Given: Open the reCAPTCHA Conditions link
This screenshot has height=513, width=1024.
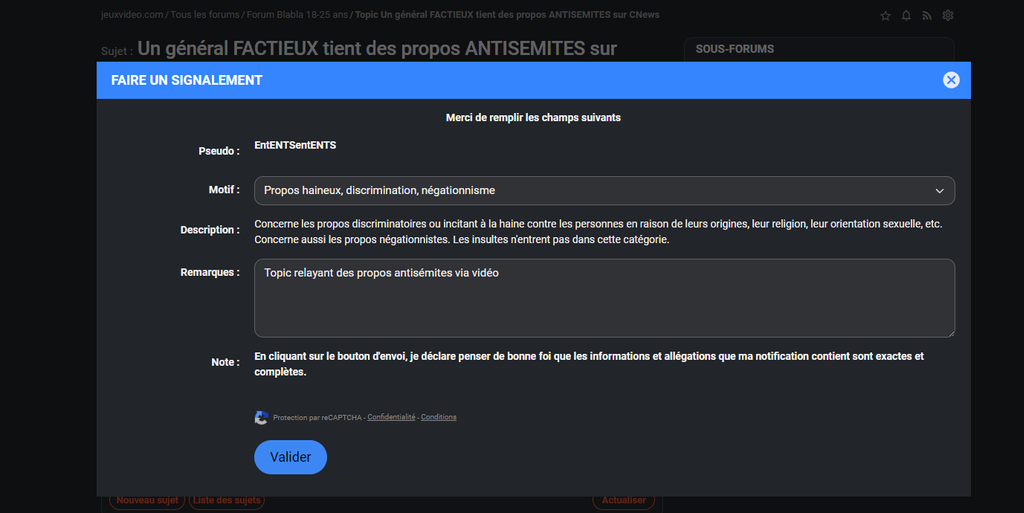Looking at the screenshot, I should [438, 417].
